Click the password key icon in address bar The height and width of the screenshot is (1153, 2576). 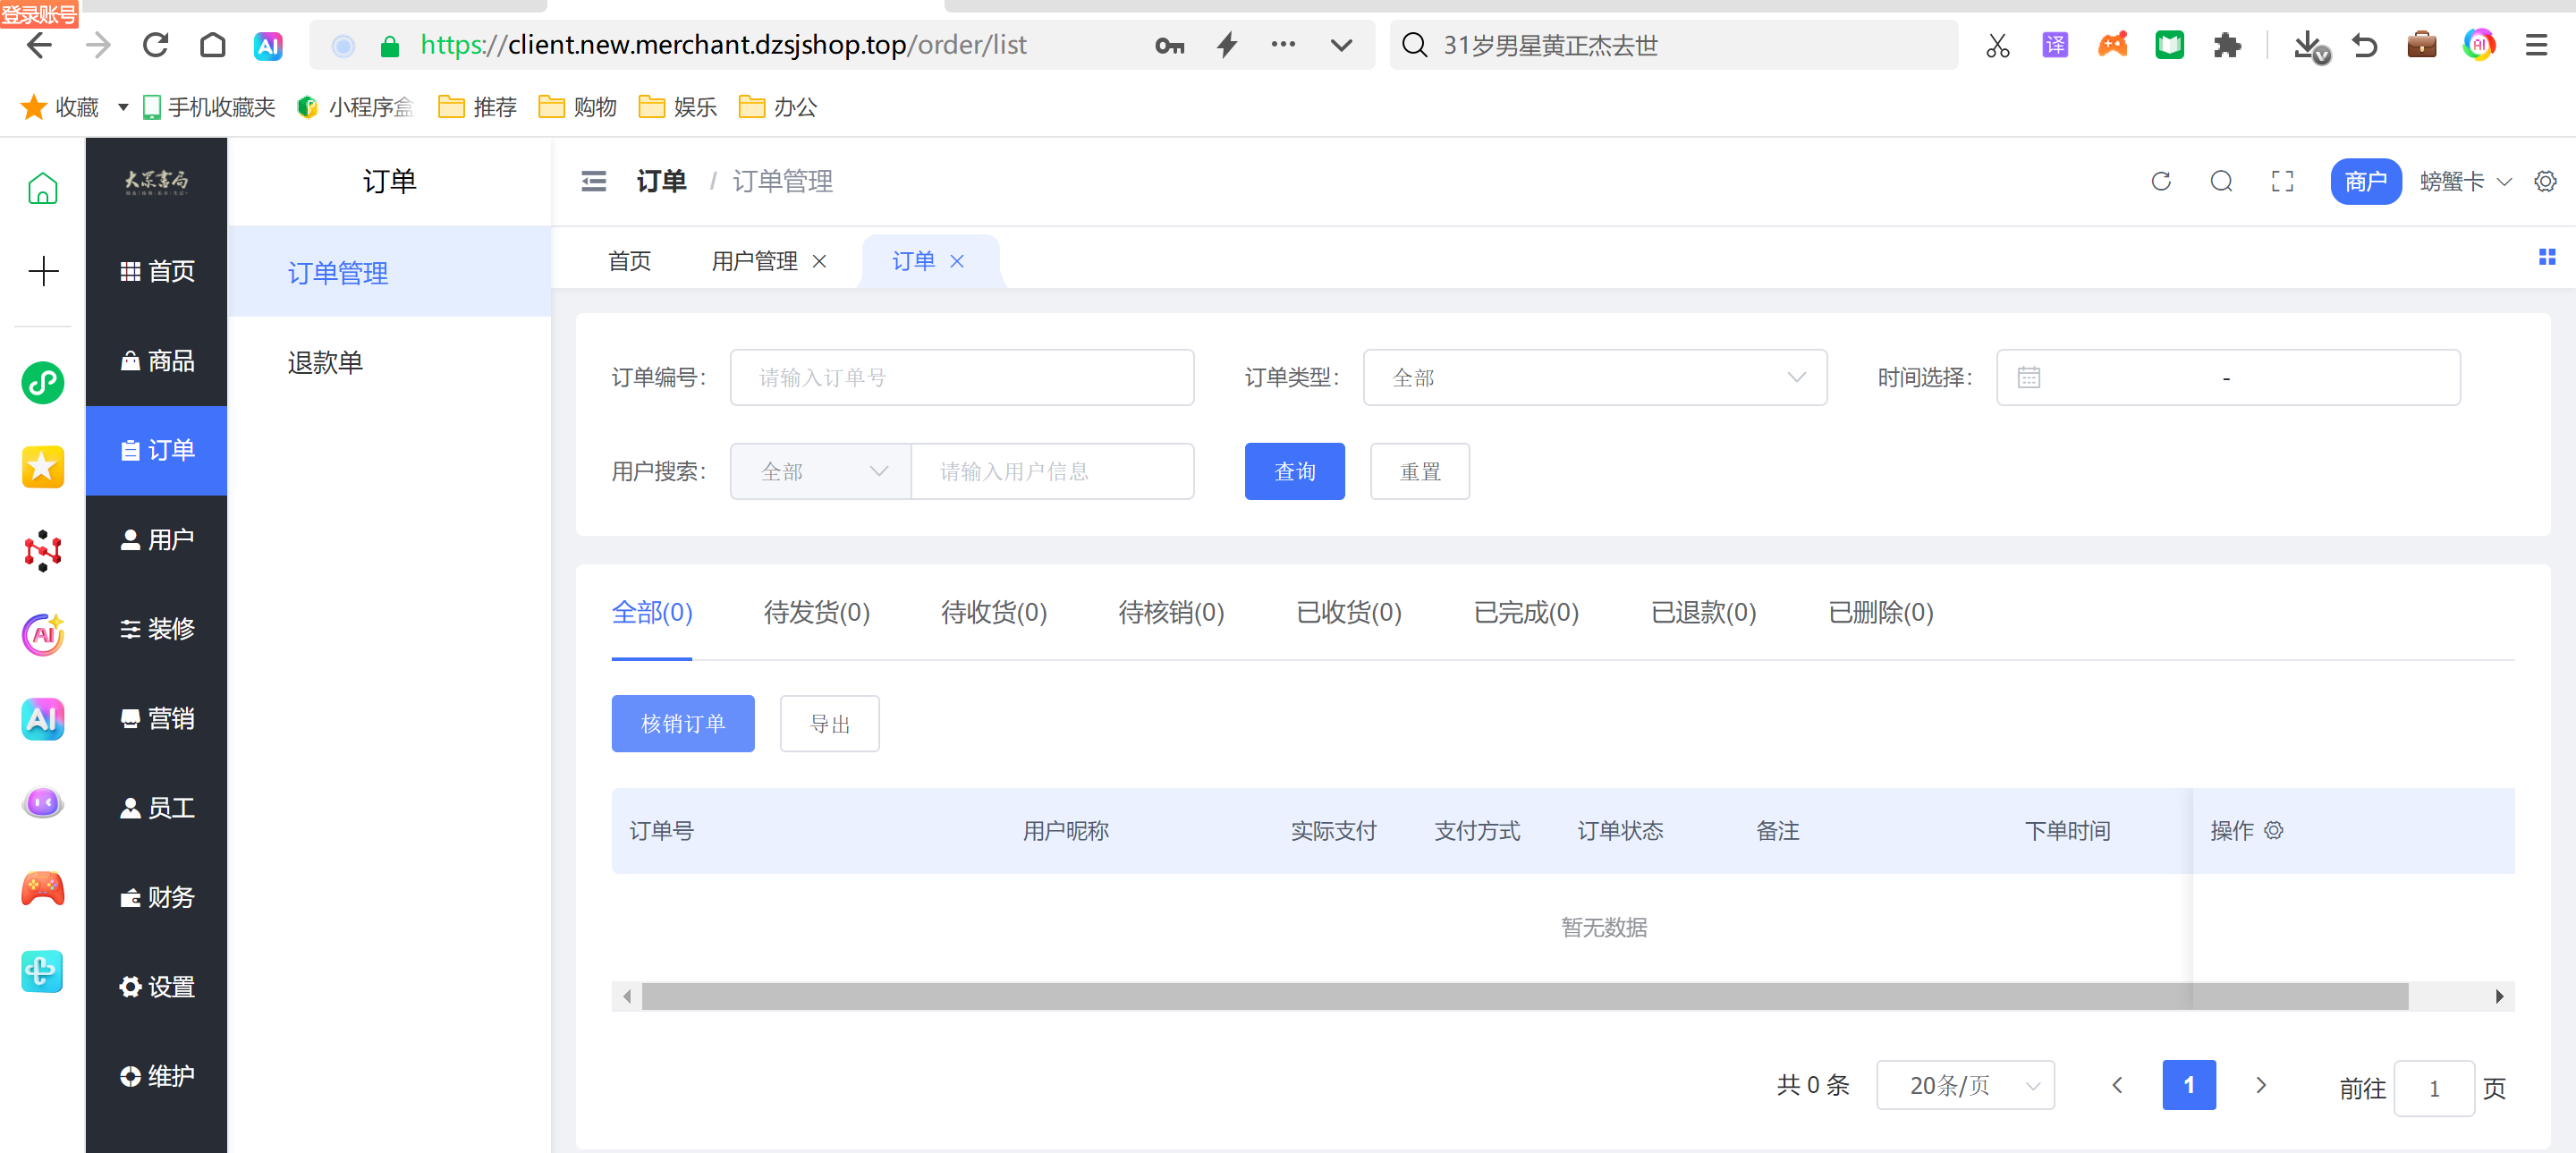click(x=1169, y=45)
